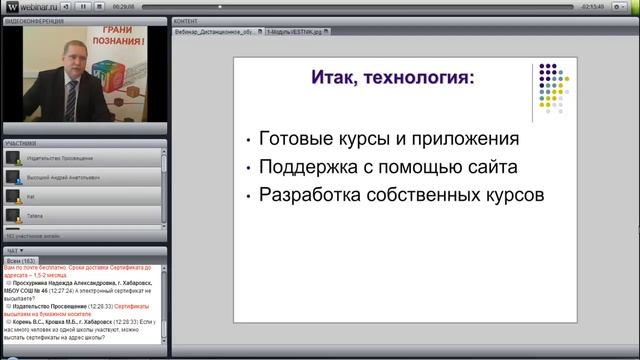Click slide bullet Готовые курсы и приложения
This screenshot has width=640, height=360.
coord(389,138)
